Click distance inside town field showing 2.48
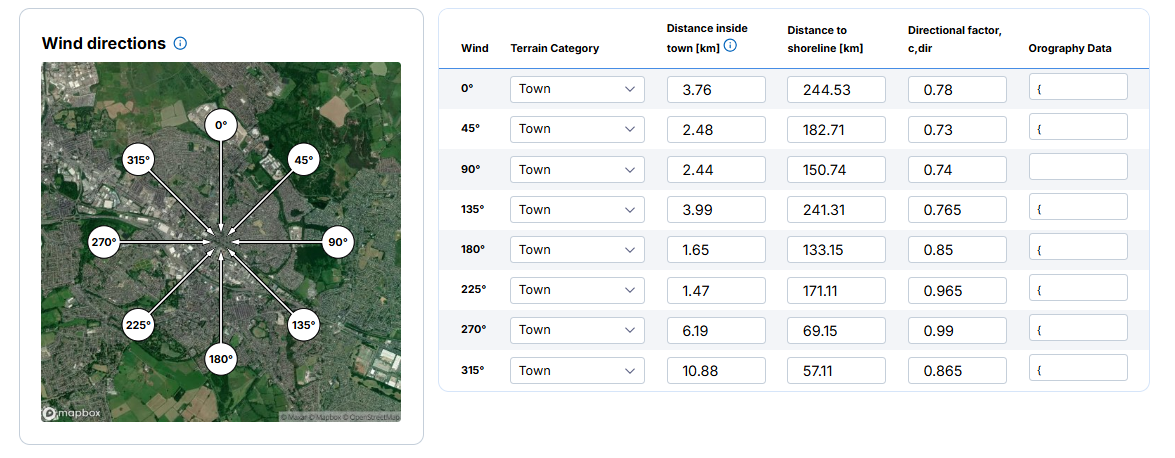The width and height of the screenshot is (1175, 458). click(716, 129)
